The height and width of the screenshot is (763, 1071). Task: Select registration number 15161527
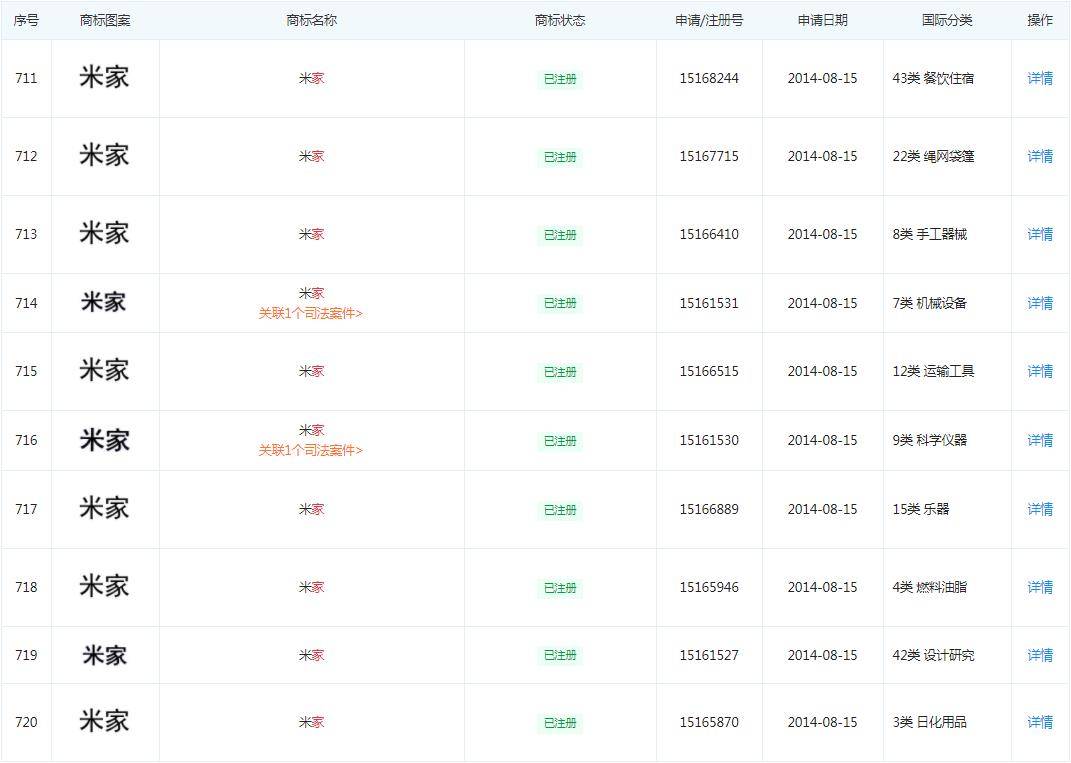pos(709,656)
